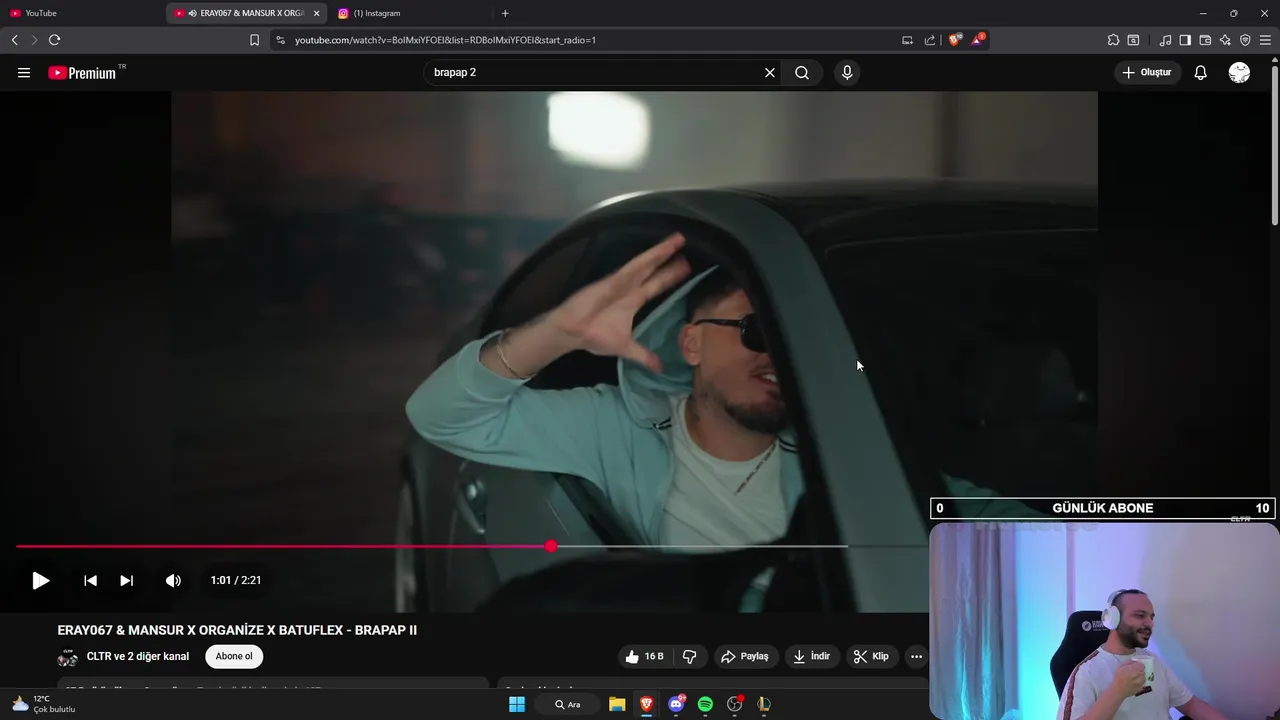The height and width of the screenshot is (720, 1280).
Task: Open a new browser tab
Action: (x=505, y=13)
